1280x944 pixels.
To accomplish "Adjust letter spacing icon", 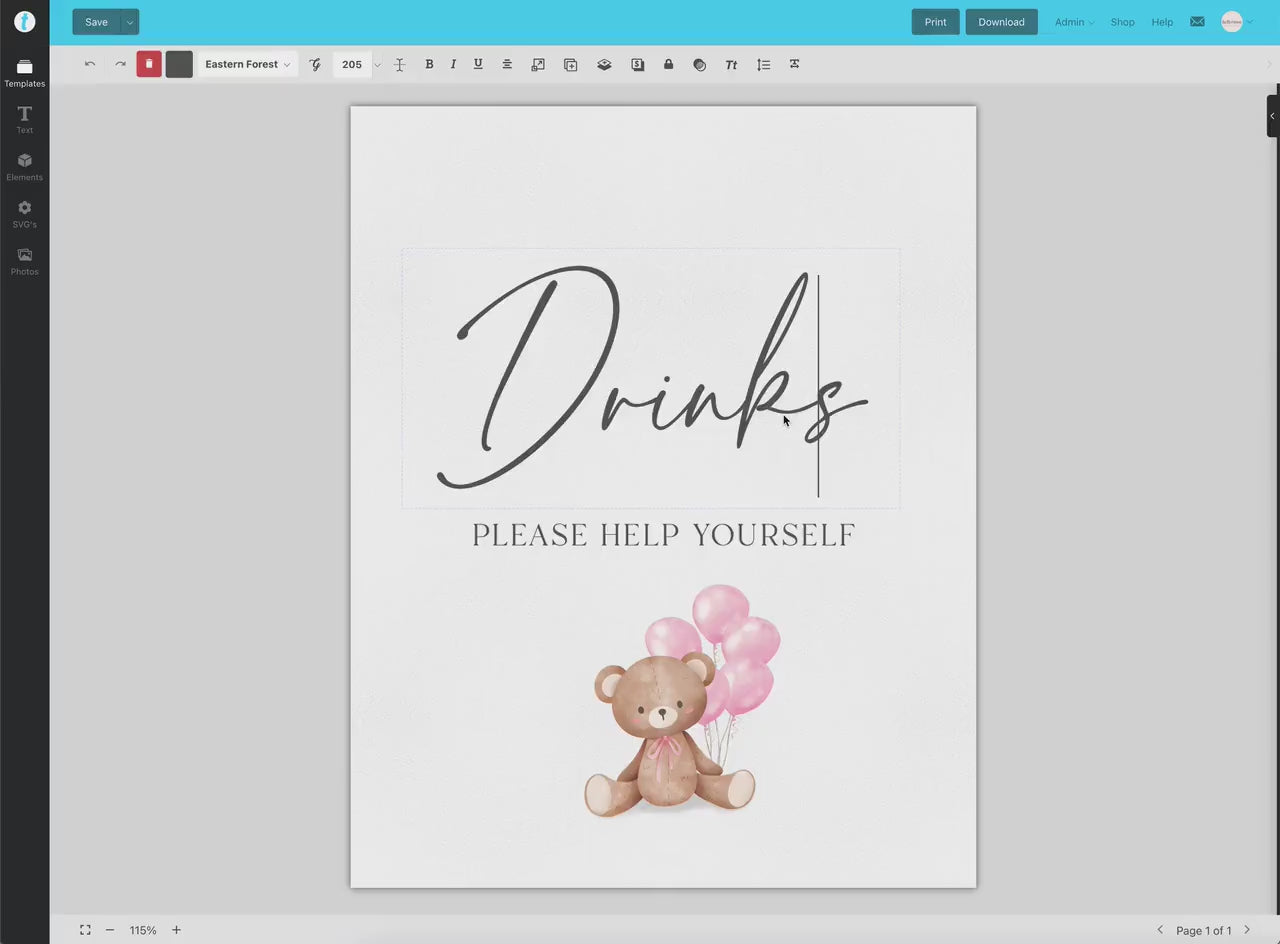I will click(x=794, y=64).
